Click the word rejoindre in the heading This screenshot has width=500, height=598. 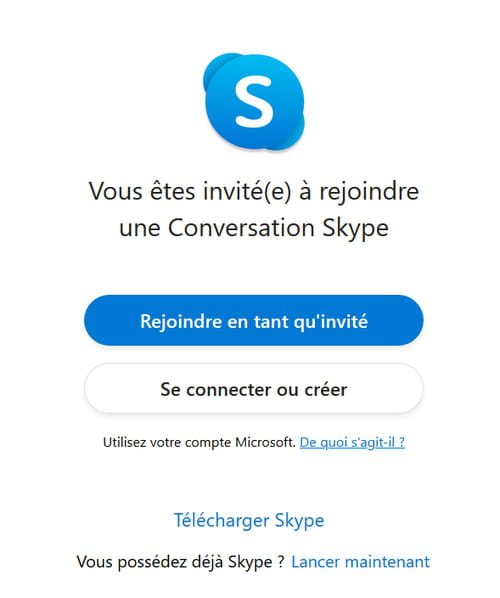click(369, 192)
